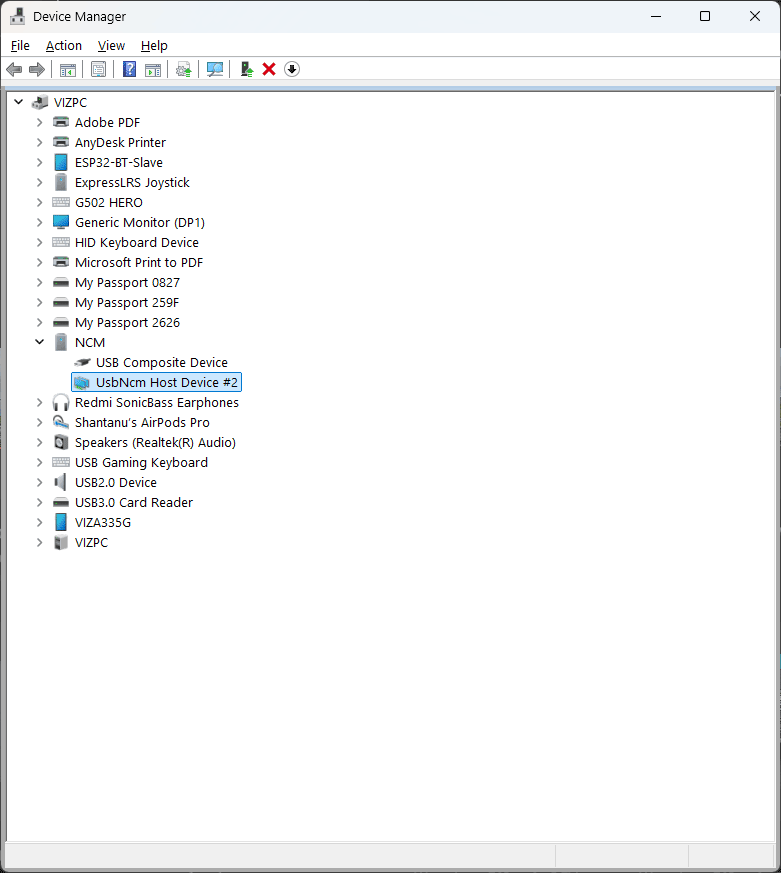Viewport: 781px width, 873px height.
Task: Select the USB3.0 Card Reader label
Action: pyautogui.click(x=134, y=503)
